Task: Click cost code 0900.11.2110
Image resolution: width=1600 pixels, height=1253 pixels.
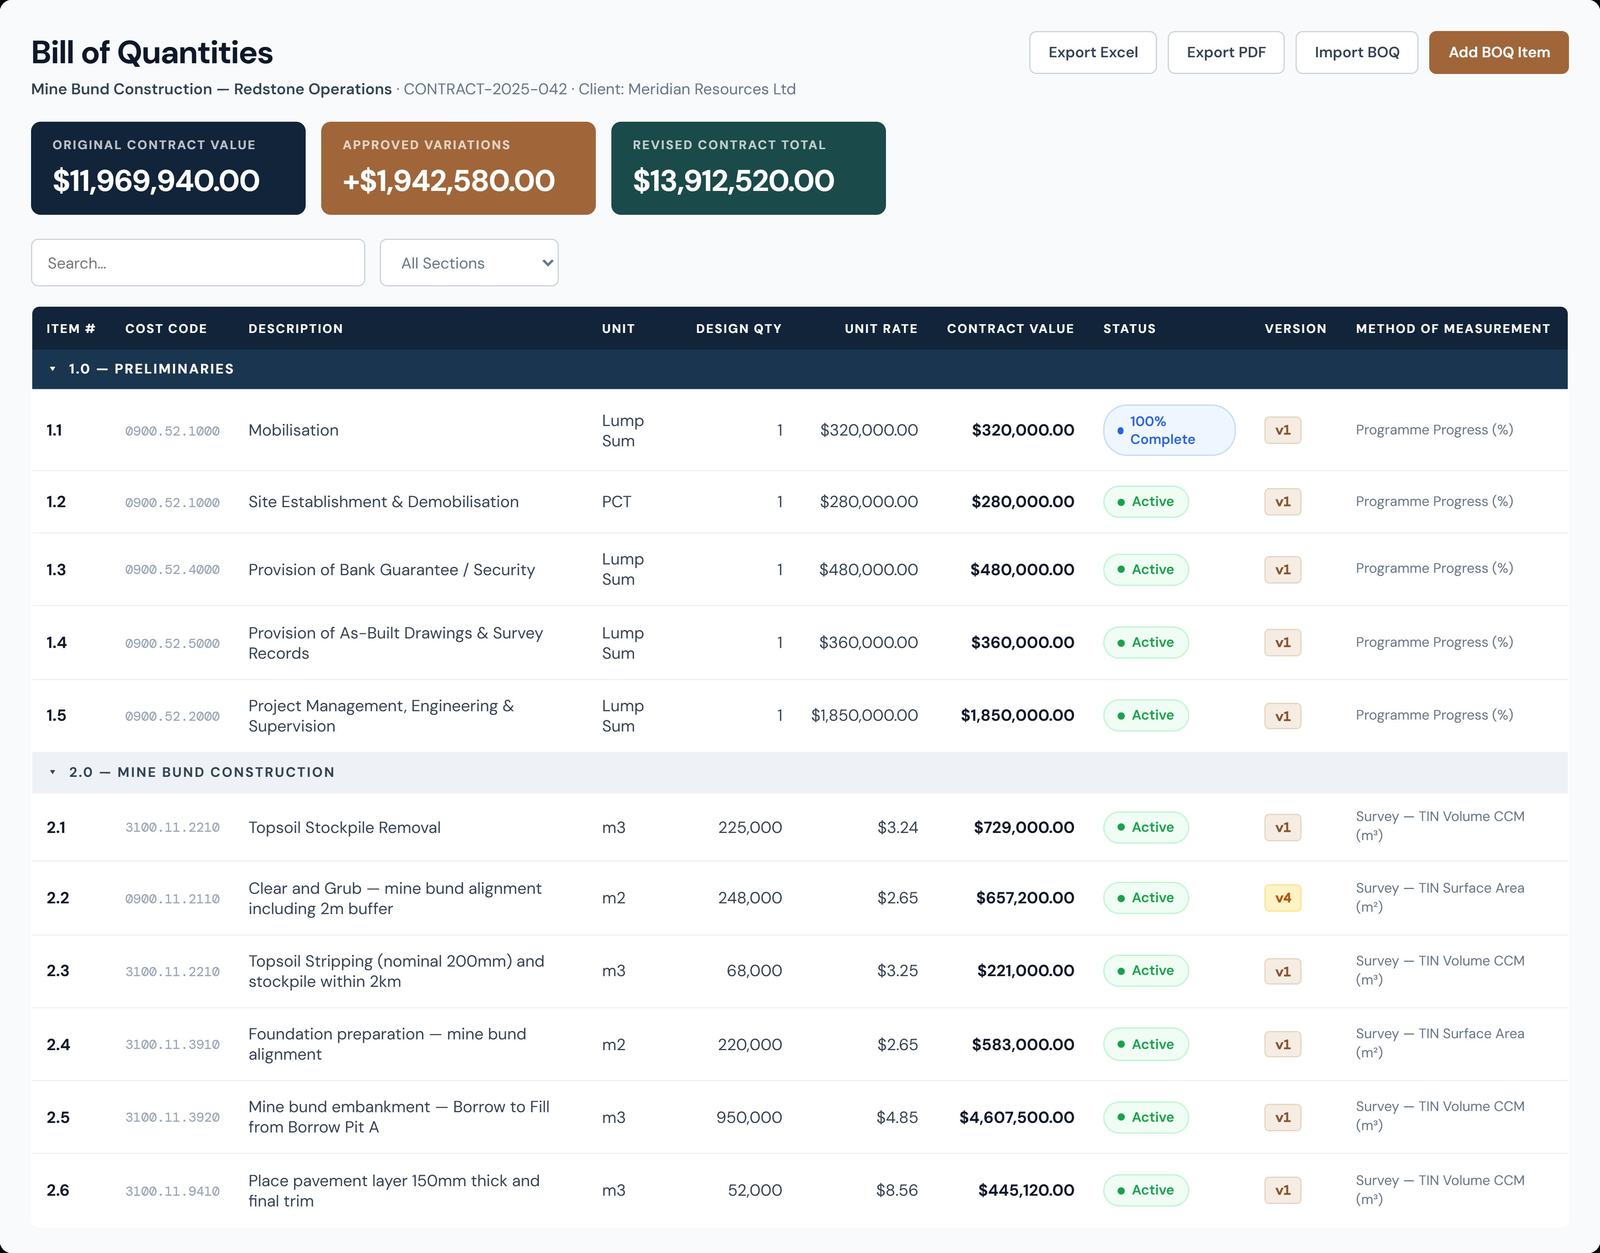Action: click(x=172, y=899)
